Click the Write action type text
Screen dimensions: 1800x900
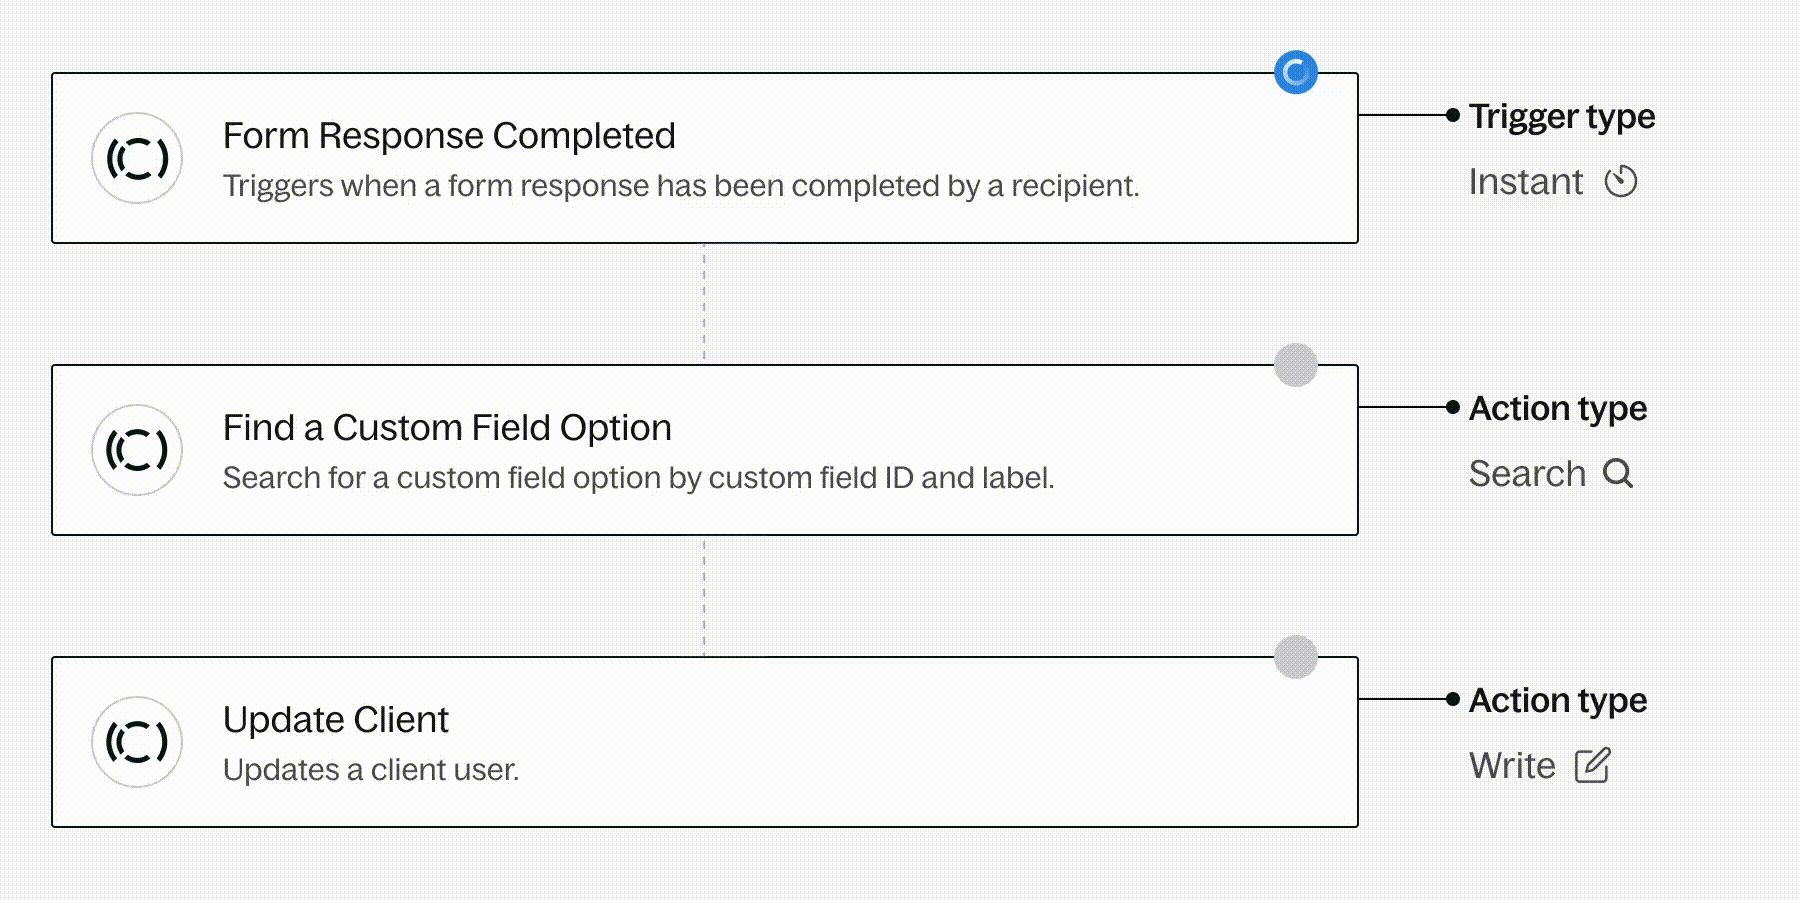(x=1512, y=766)
